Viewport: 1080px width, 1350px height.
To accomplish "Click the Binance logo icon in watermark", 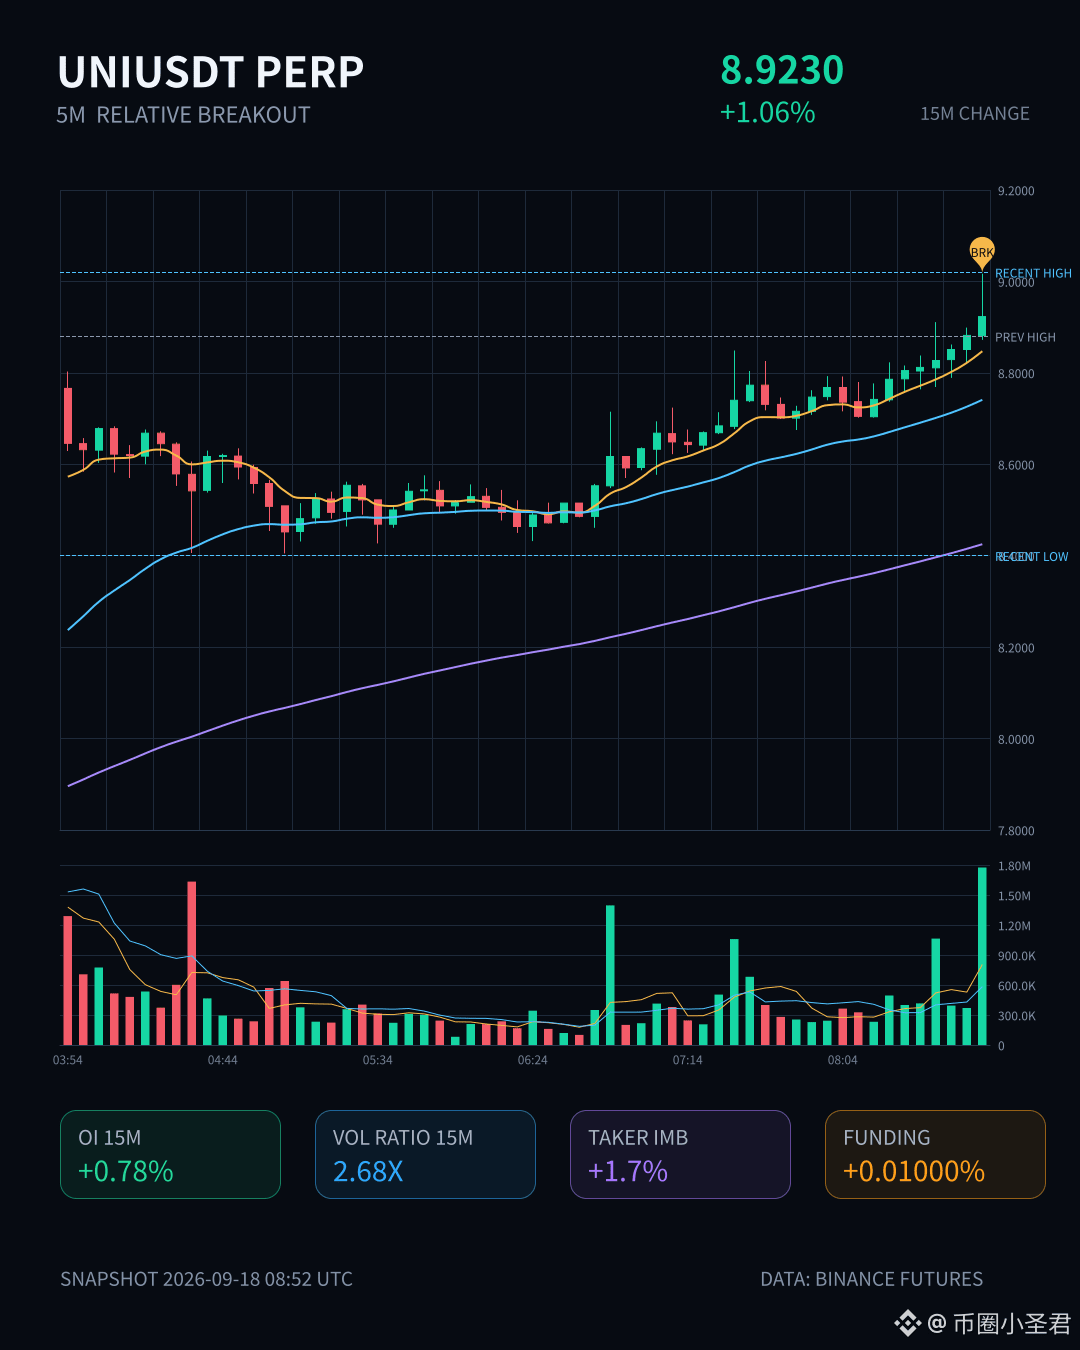I will pyautogui.click(x=907, y=1323).
